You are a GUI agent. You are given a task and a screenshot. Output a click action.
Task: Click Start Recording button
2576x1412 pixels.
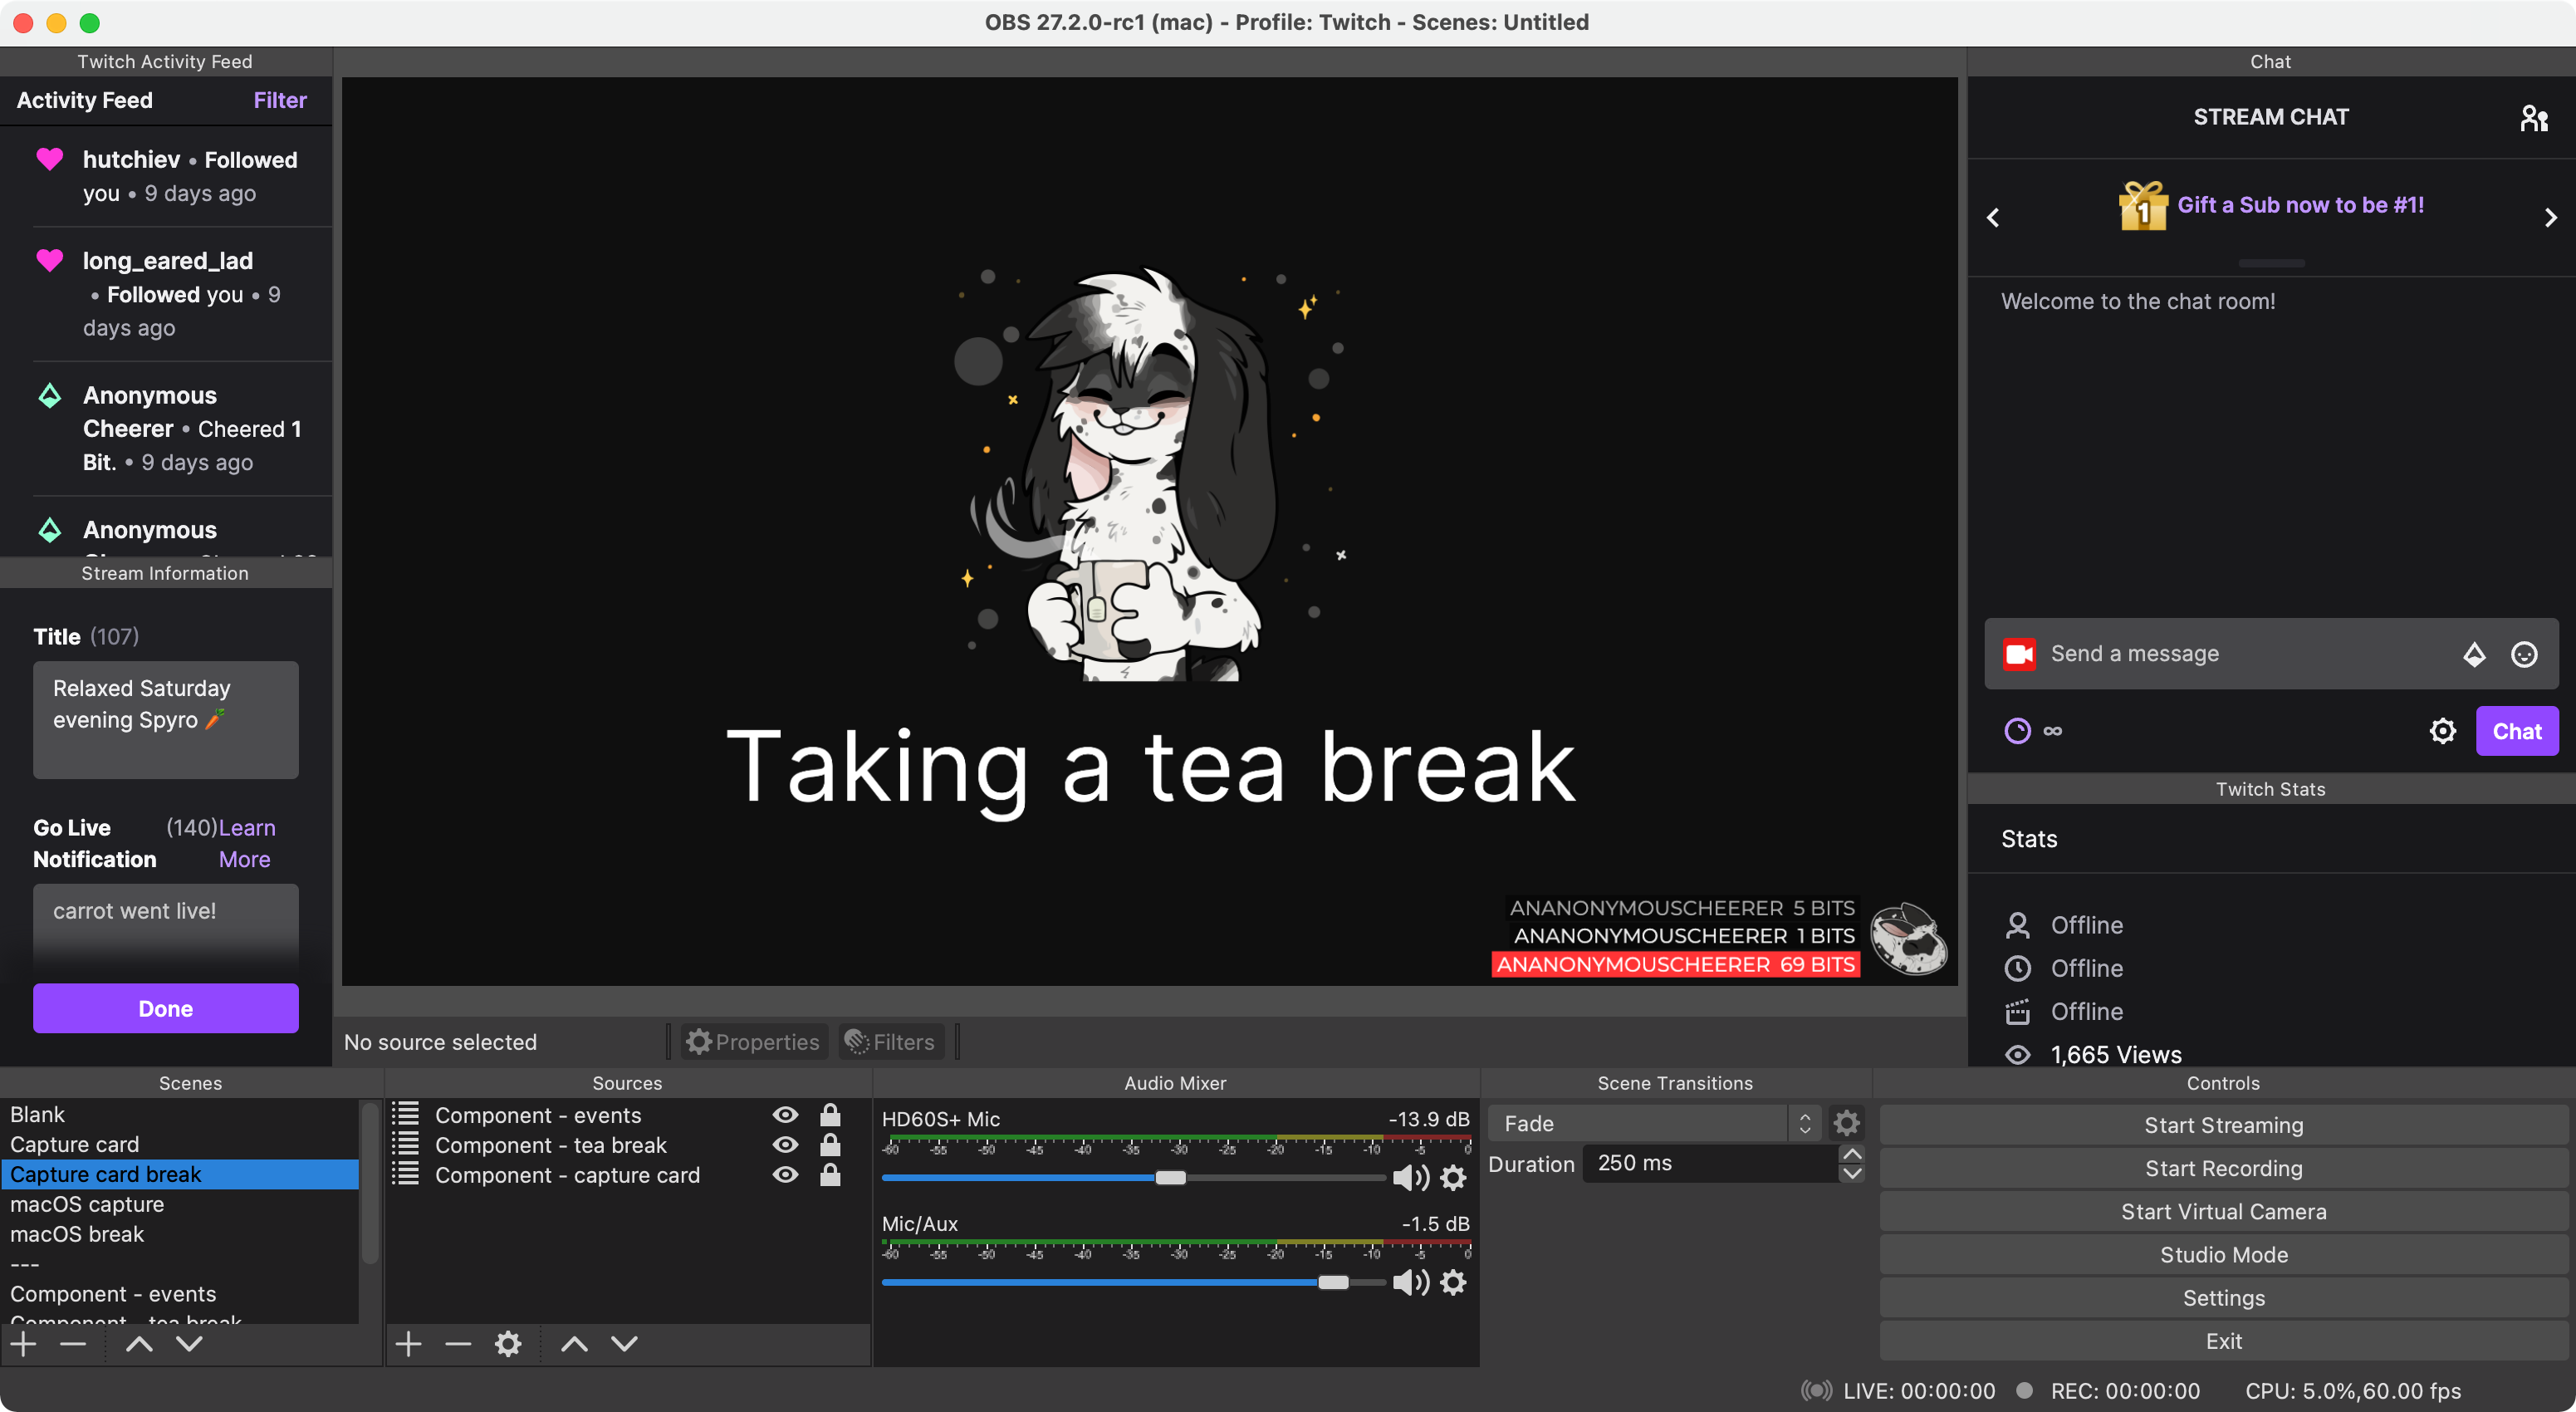tap(2223, 1168)
